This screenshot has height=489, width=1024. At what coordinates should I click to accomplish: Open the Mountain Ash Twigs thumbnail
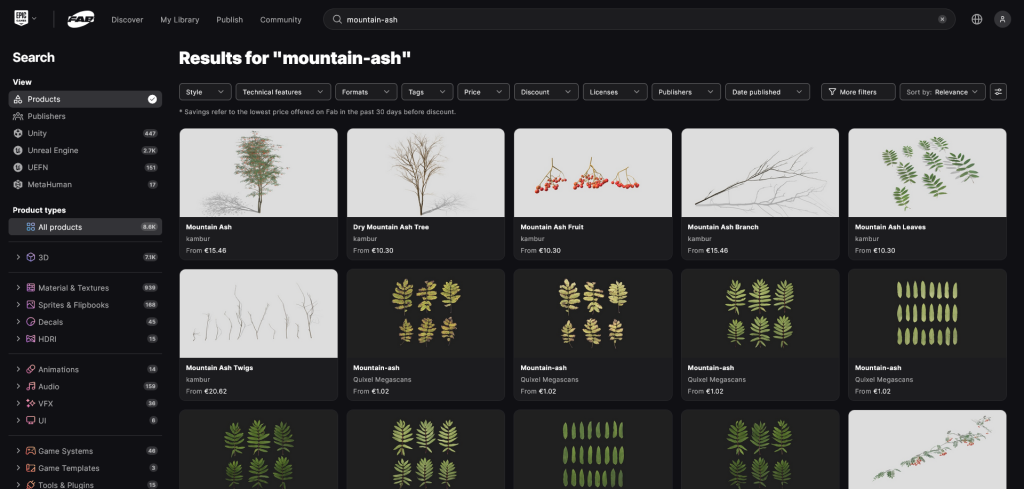[x=259, y=313]
